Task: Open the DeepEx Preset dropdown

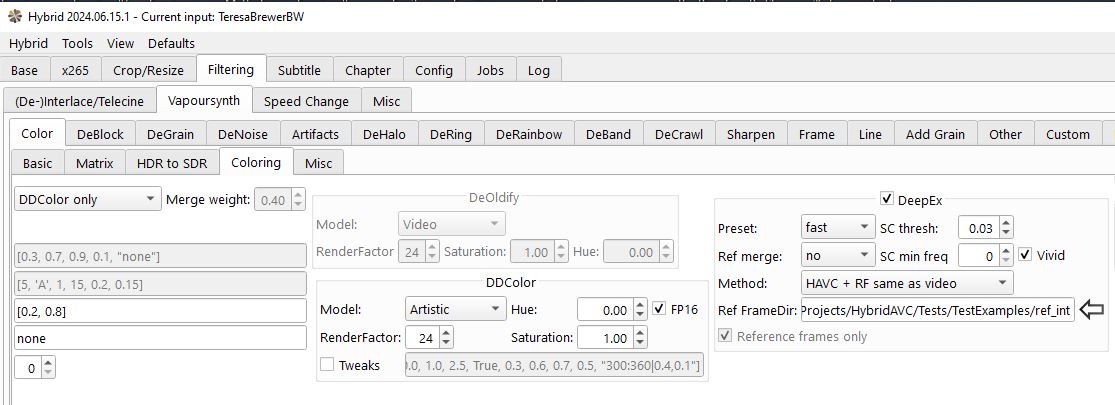Action: tap(837, 228)
